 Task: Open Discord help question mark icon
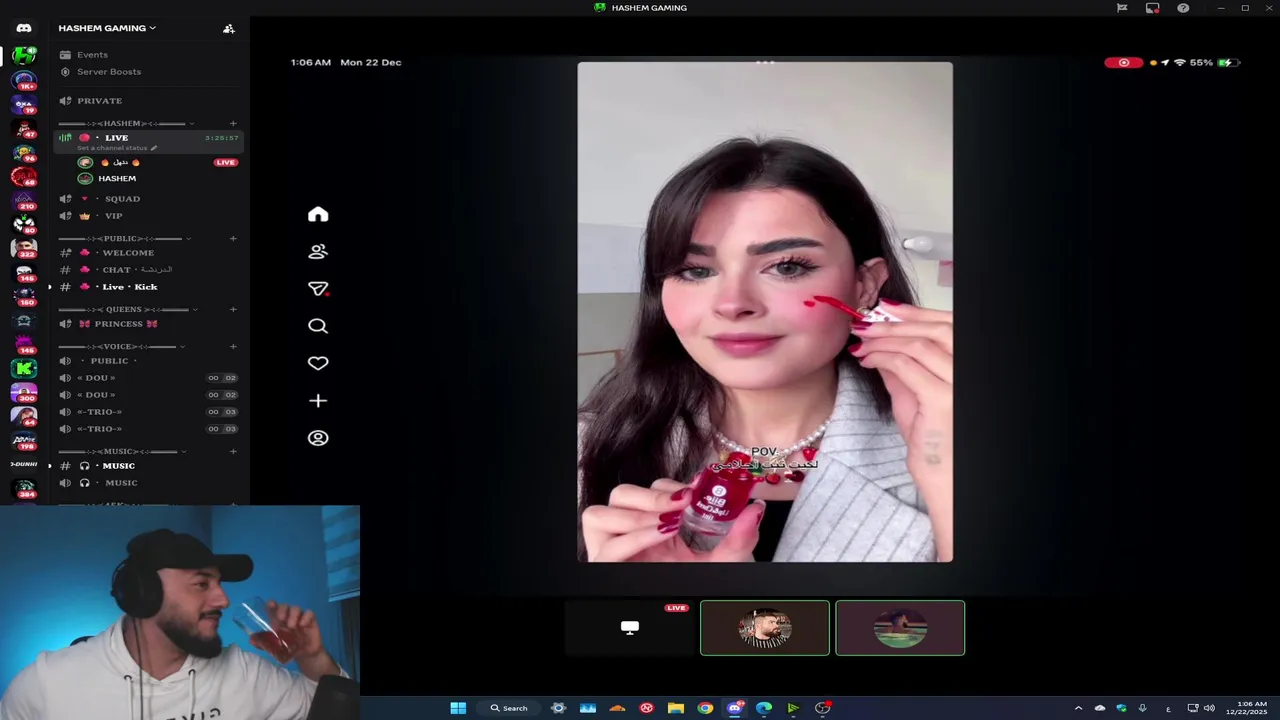(1183, 8)
